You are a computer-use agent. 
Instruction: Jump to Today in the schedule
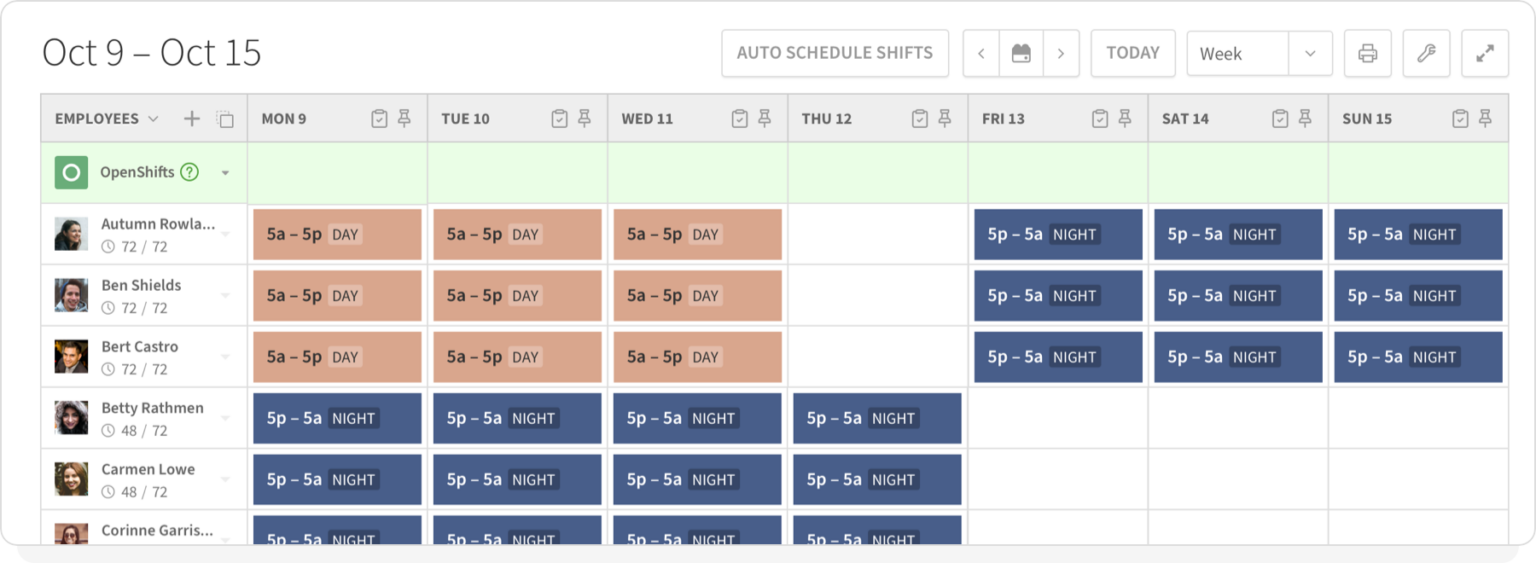click(1132, 53)
